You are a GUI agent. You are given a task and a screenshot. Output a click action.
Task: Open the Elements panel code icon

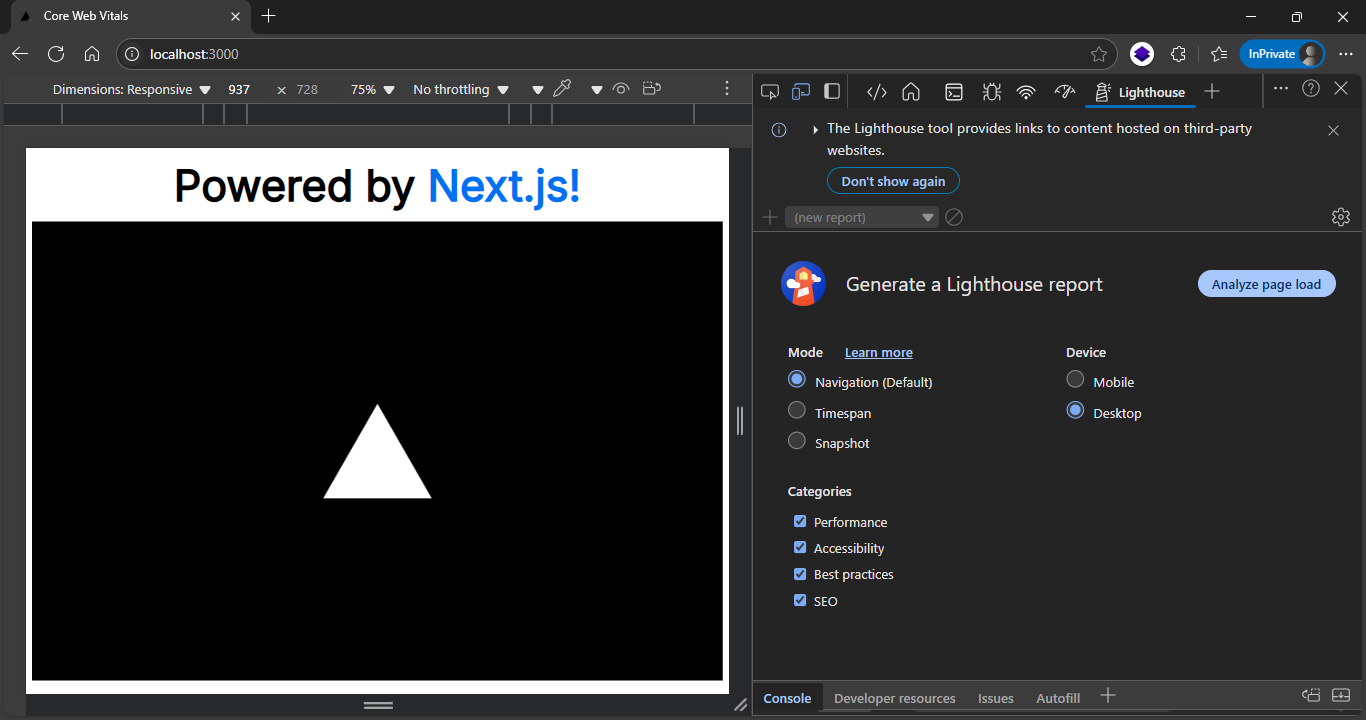click(877, 92)
